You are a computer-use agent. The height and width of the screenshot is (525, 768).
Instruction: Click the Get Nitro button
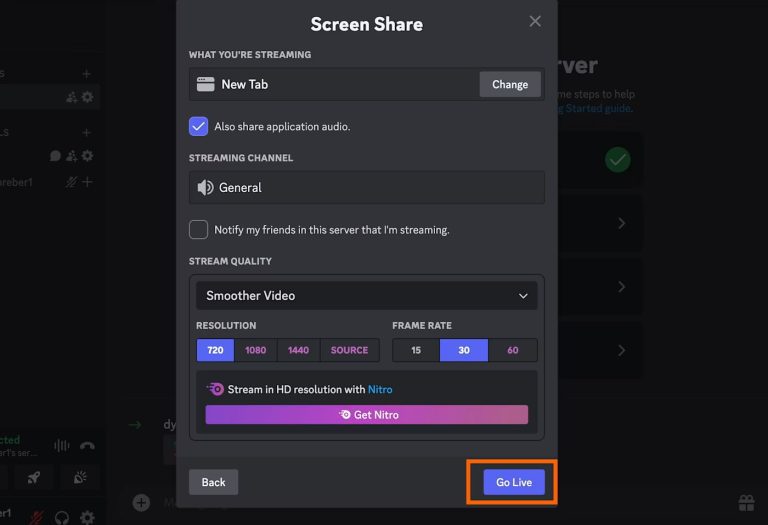(x=366, y=414)
